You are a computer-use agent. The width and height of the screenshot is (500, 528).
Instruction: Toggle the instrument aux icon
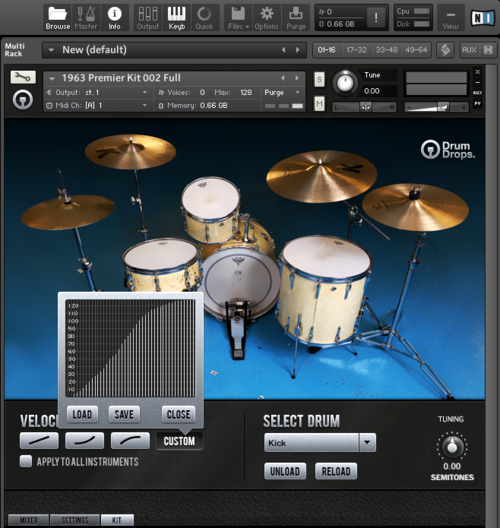click(477, 93)
